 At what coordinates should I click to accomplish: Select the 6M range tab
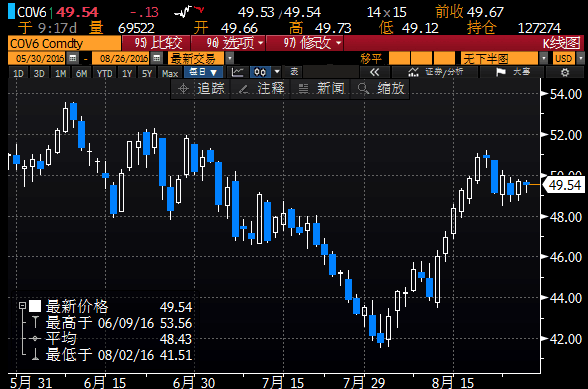pyautogui.click(x=81, y=73)
